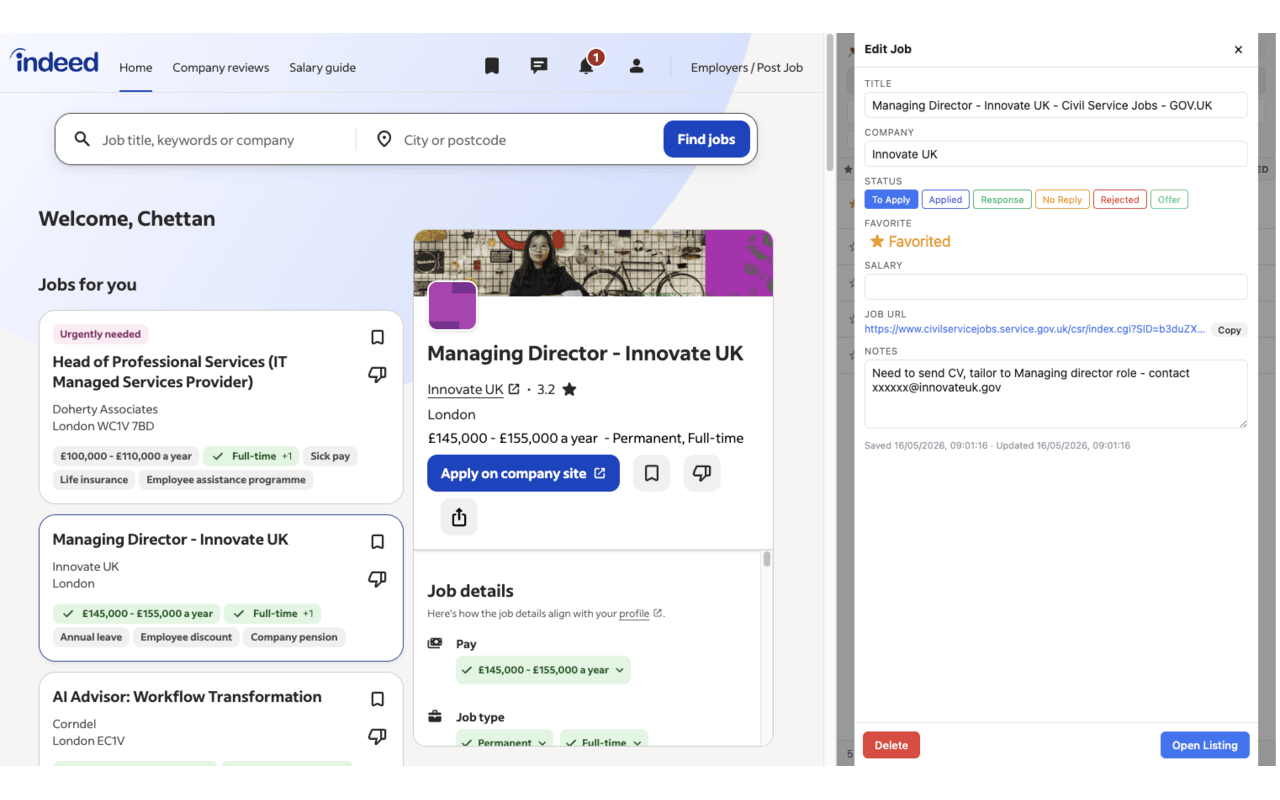Save the Head of Professional Services job

coord(377,338)
